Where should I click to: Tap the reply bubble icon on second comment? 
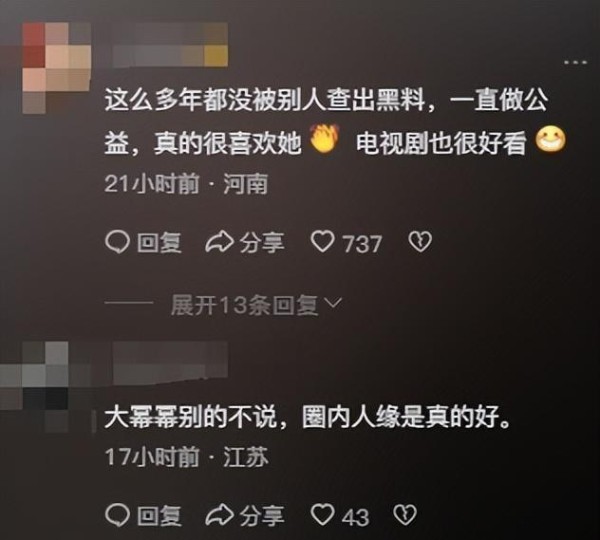[117, 515]
